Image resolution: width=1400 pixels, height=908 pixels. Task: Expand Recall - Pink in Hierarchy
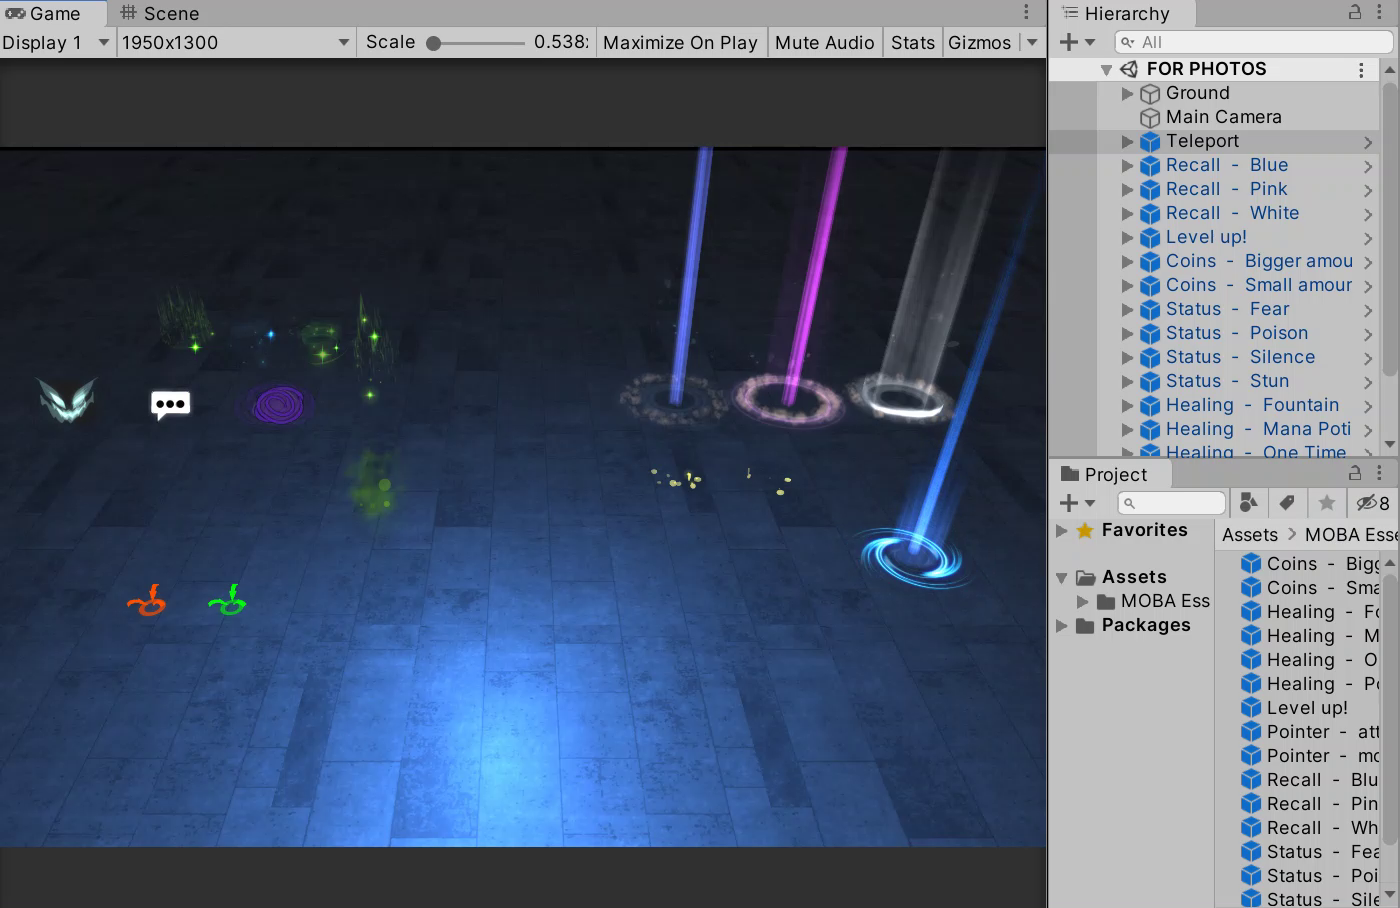[1128, 190]
